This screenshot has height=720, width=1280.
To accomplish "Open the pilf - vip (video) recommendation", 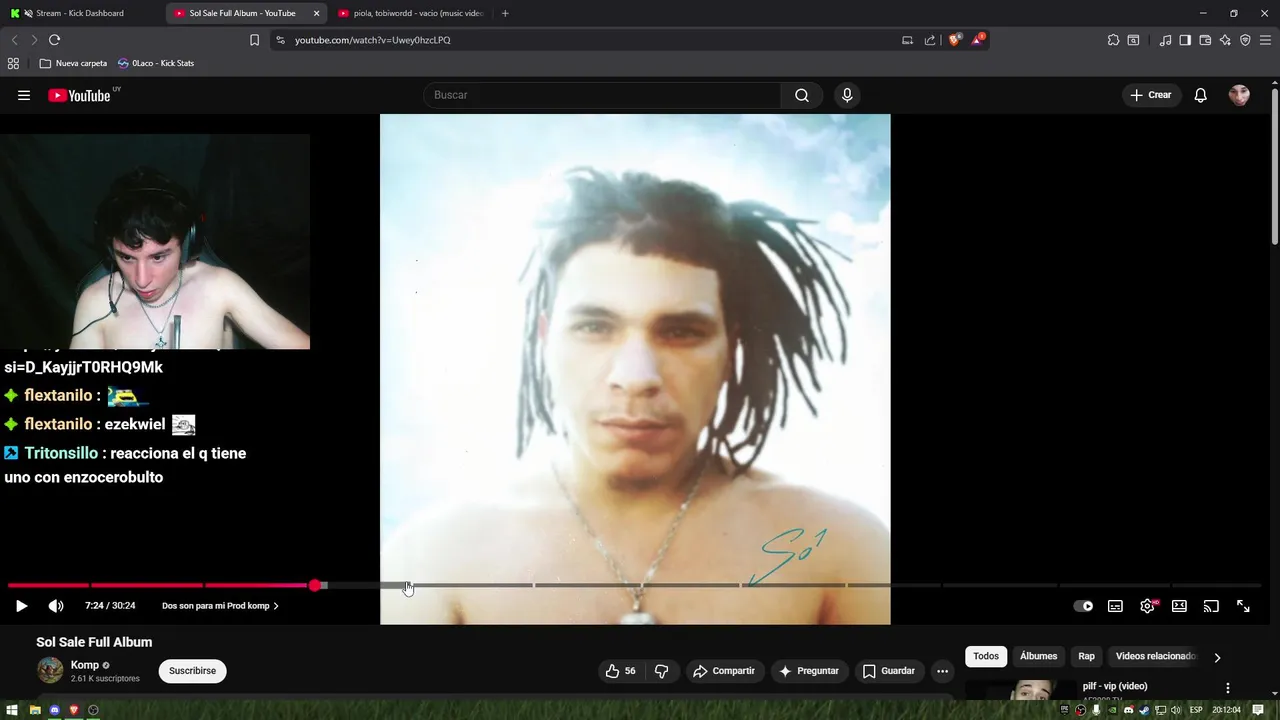I will click(x=1114, y=686).
